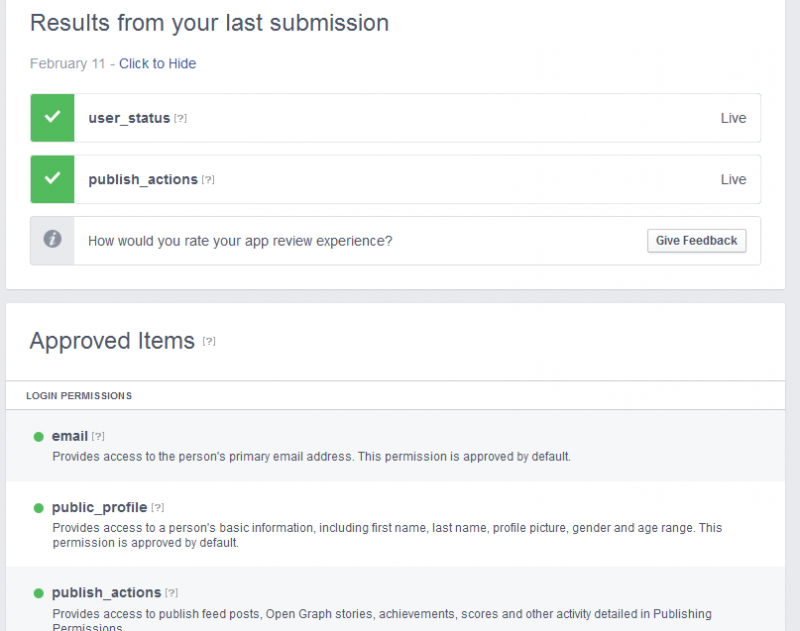Click the public_profile permission name
The width and height of the screenshot is (800, 631).
[99, 508]
